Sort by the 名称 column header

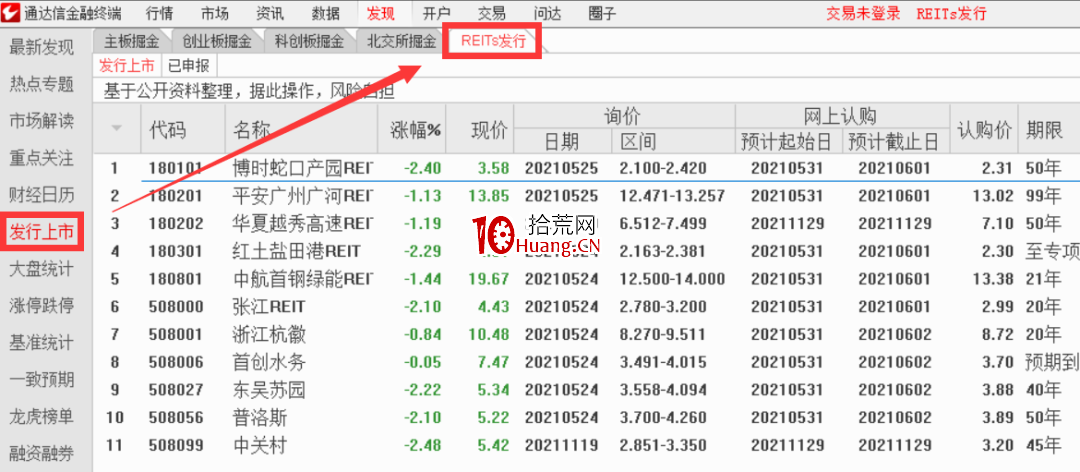coord(251,130)
